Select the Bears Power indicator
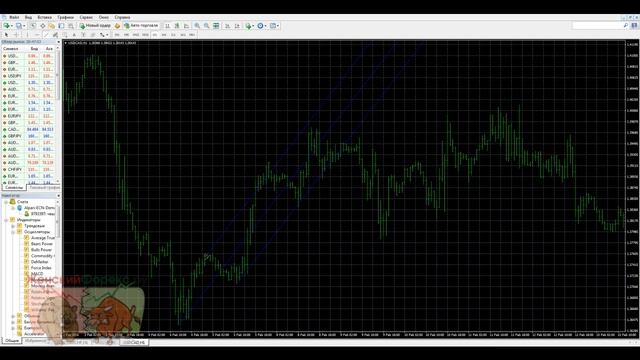Screen dimensions: 640x360 pyautogui.click(x=42, y=244)
